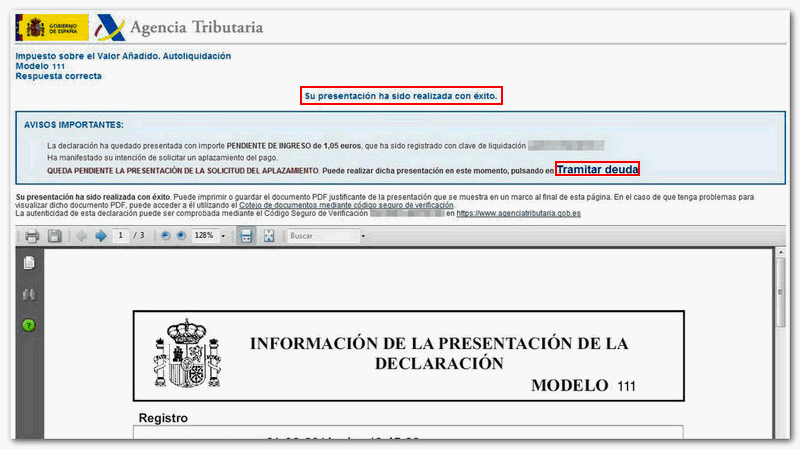
Task: Zoom out with the minus button
Action: (165, 236)
